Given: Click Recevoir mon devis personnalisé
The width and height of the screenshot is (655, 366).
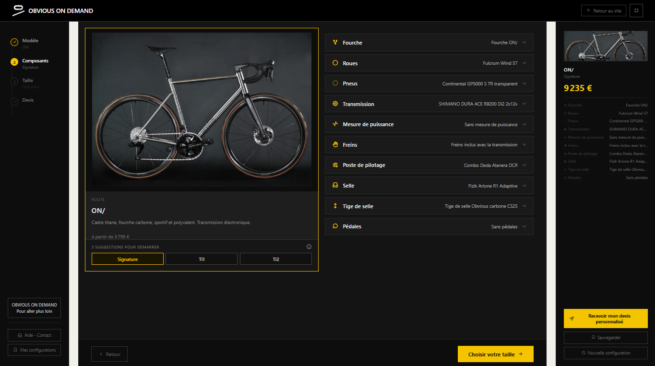Looking at the screenshot, I should pos(606,318).
